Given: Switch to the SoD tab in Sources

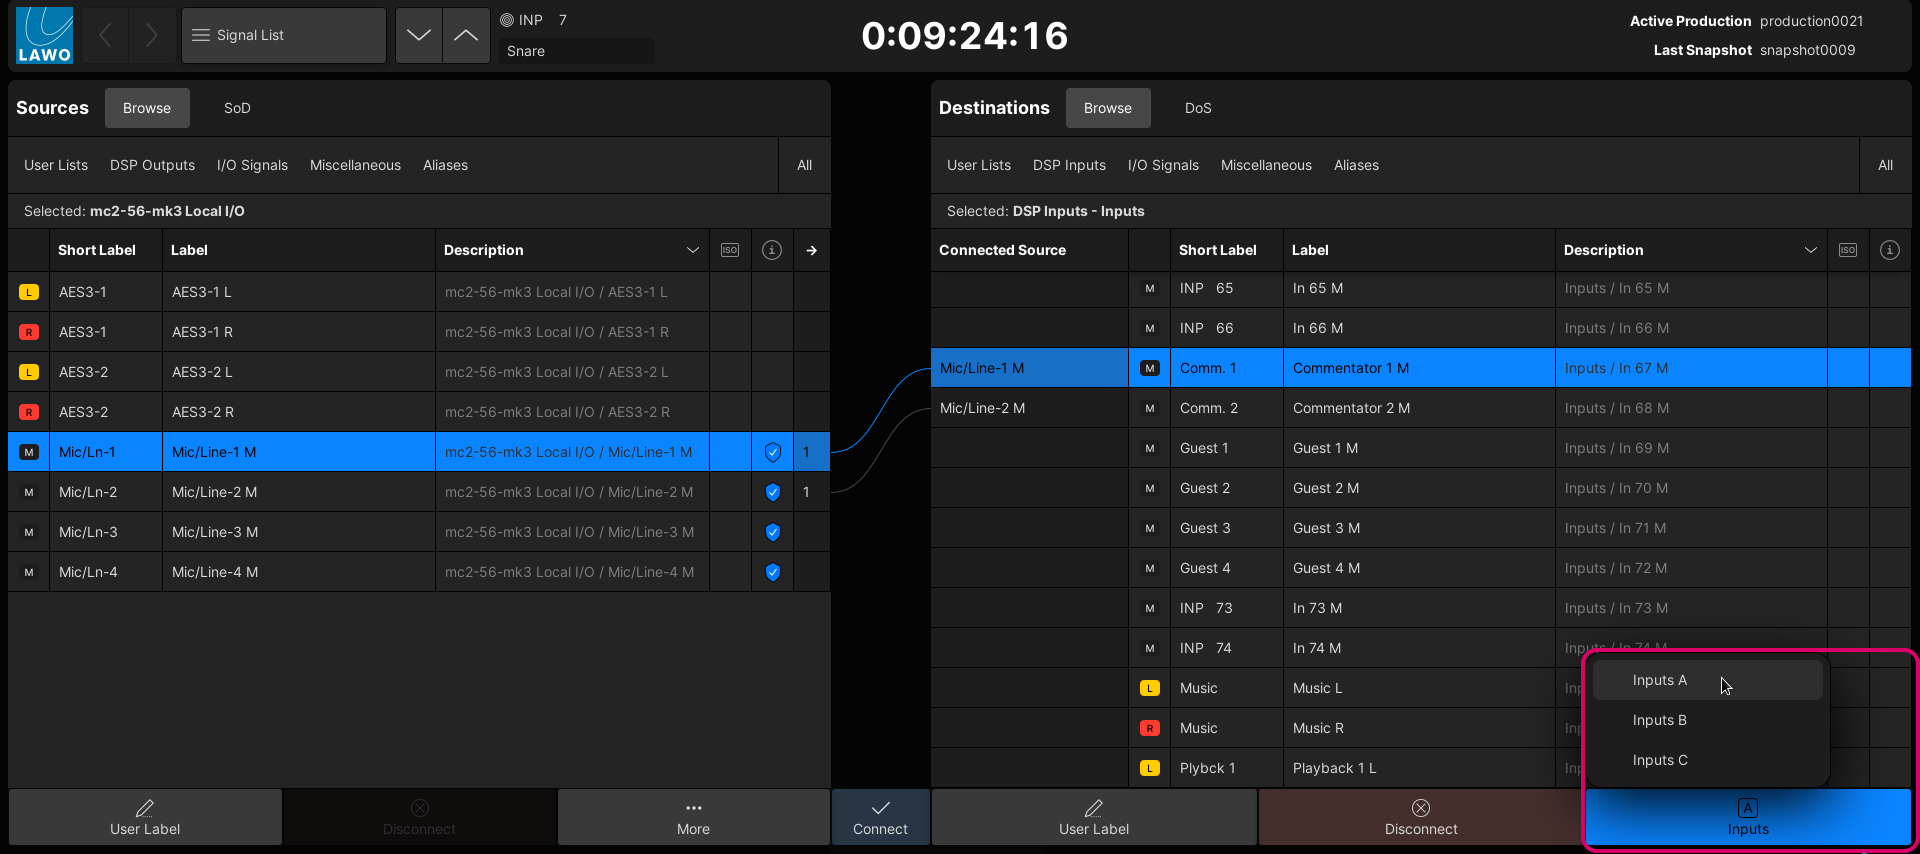Looking at the screenshot, I should click(x=237, y=108).
